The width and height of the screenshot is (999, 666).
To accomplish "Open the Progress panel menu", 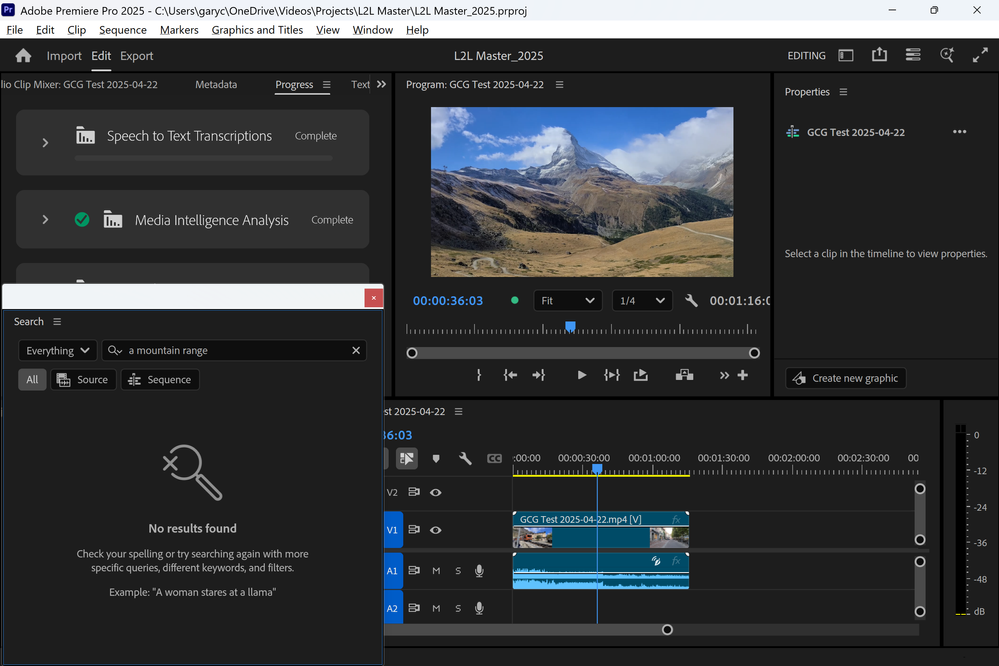I will coord(327,84).
